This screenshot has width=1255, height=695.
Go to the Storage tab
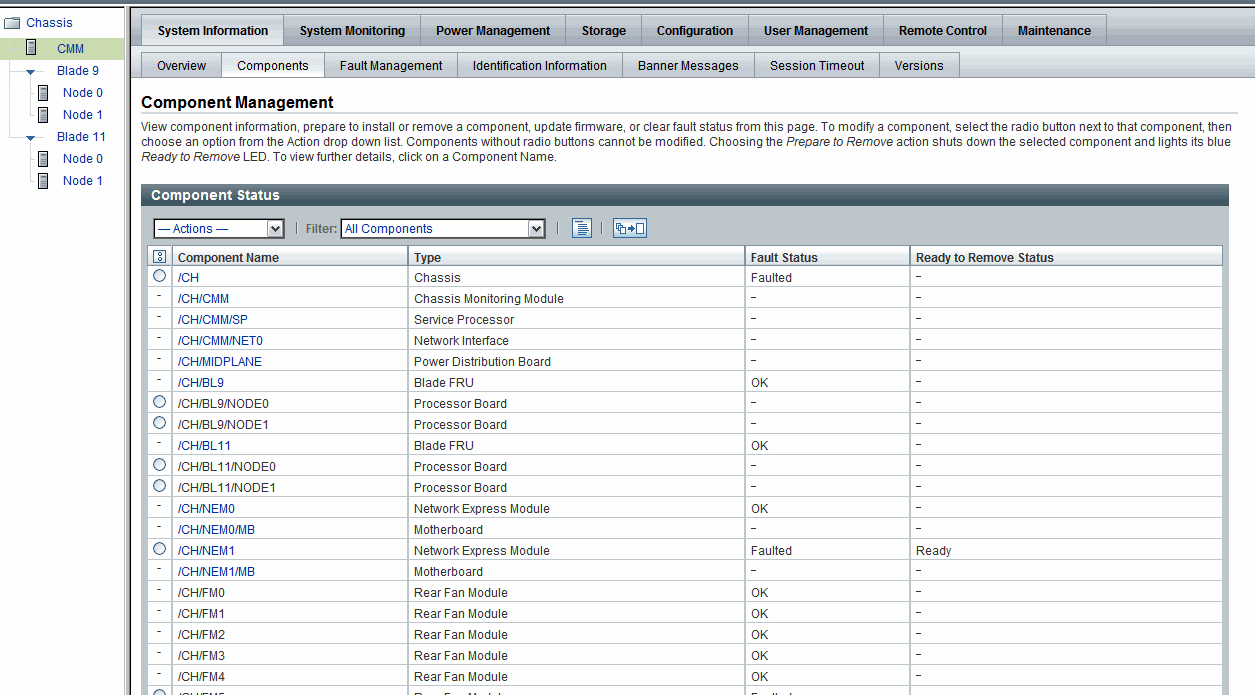pos(604,31)
